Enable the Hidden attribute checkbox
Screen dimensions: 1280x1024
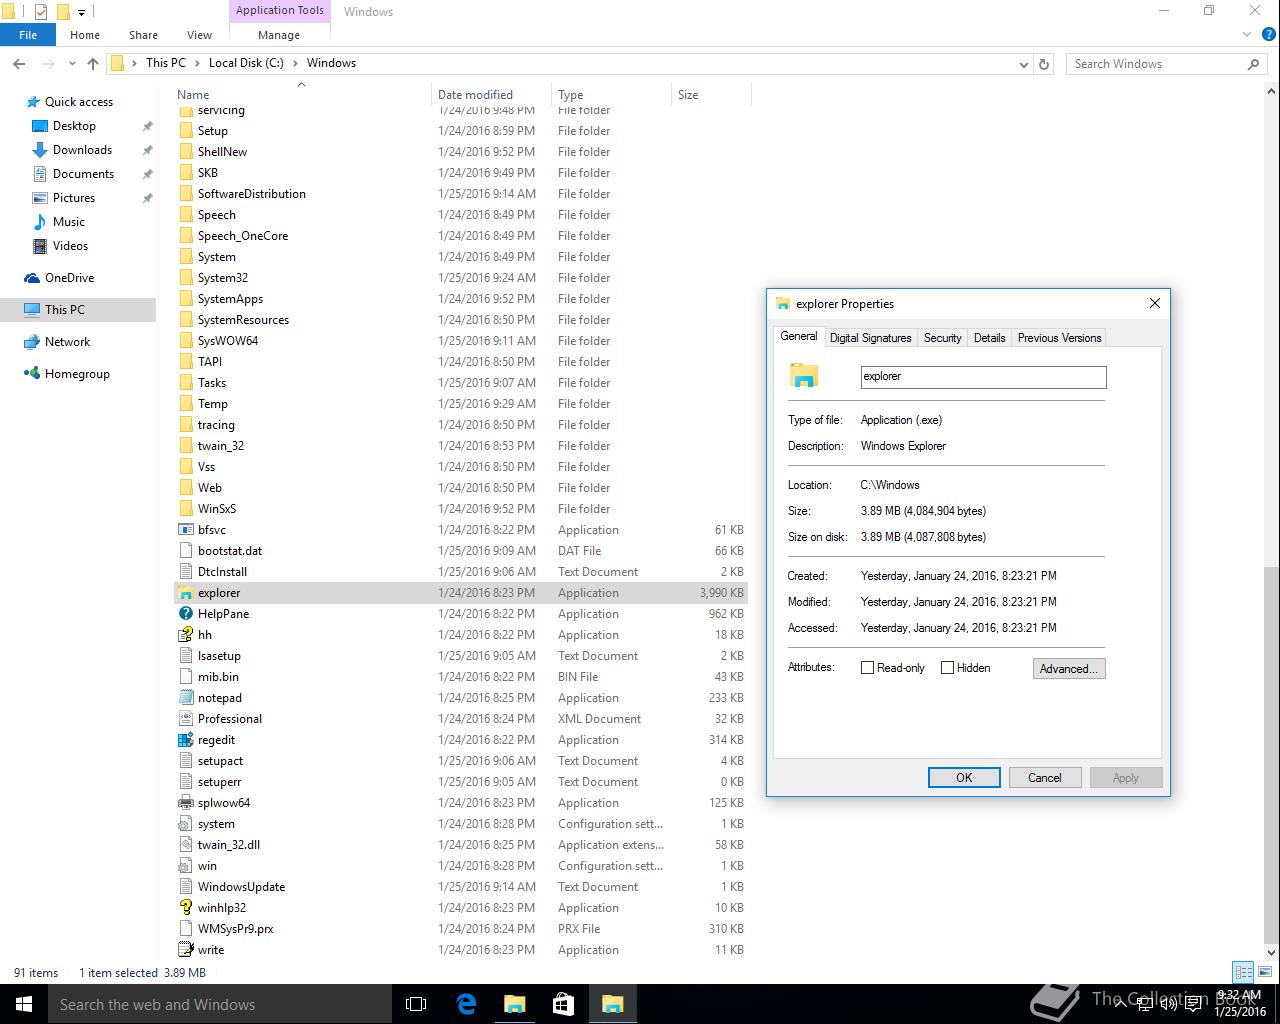[x=948, y=668]
